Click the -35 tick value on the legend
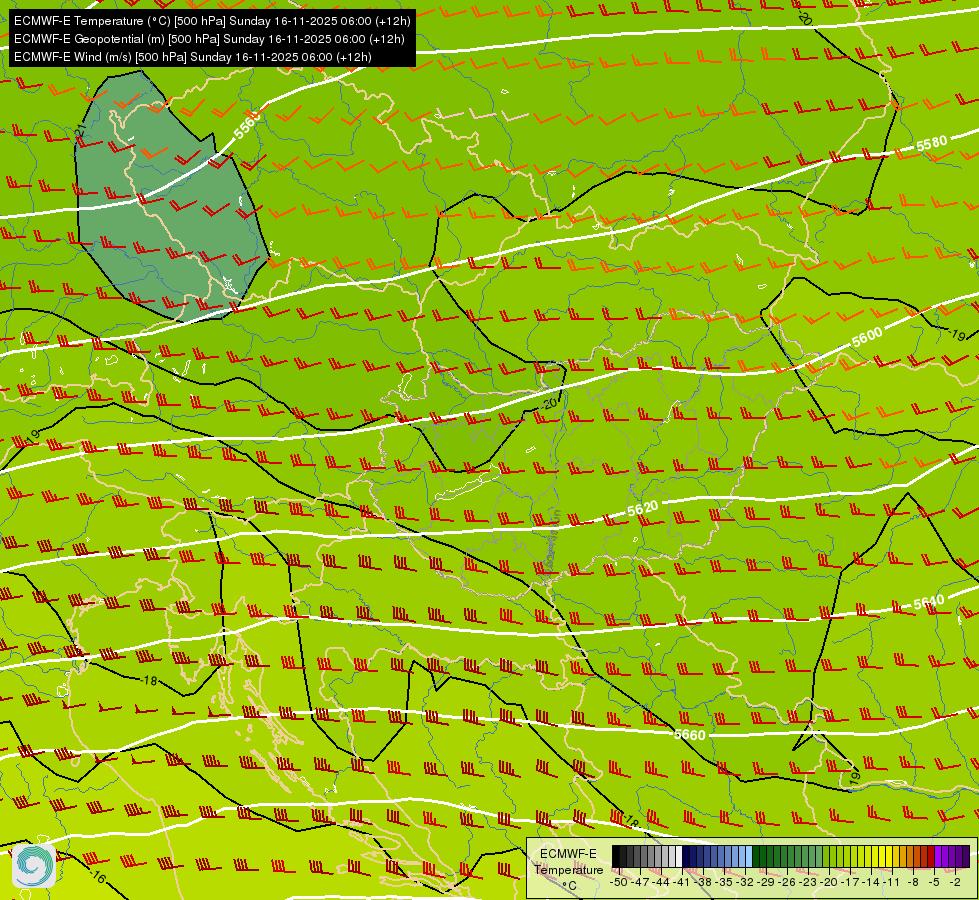979x900 pixels. (724, 882)
